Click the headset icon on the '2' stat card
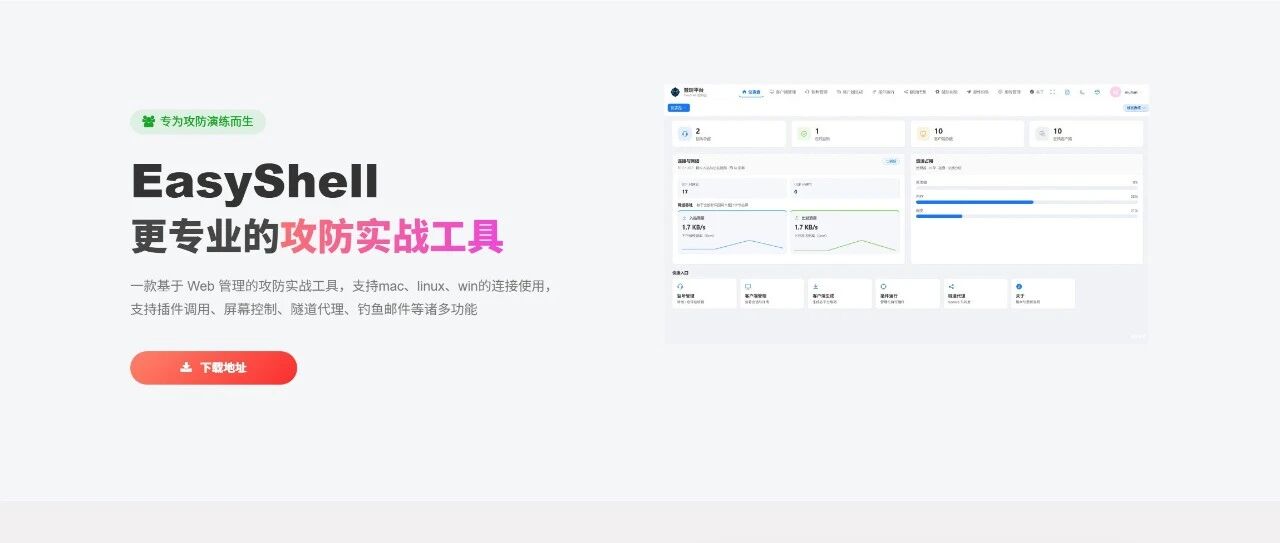1280x543 pixels. (x=684, y=133)
